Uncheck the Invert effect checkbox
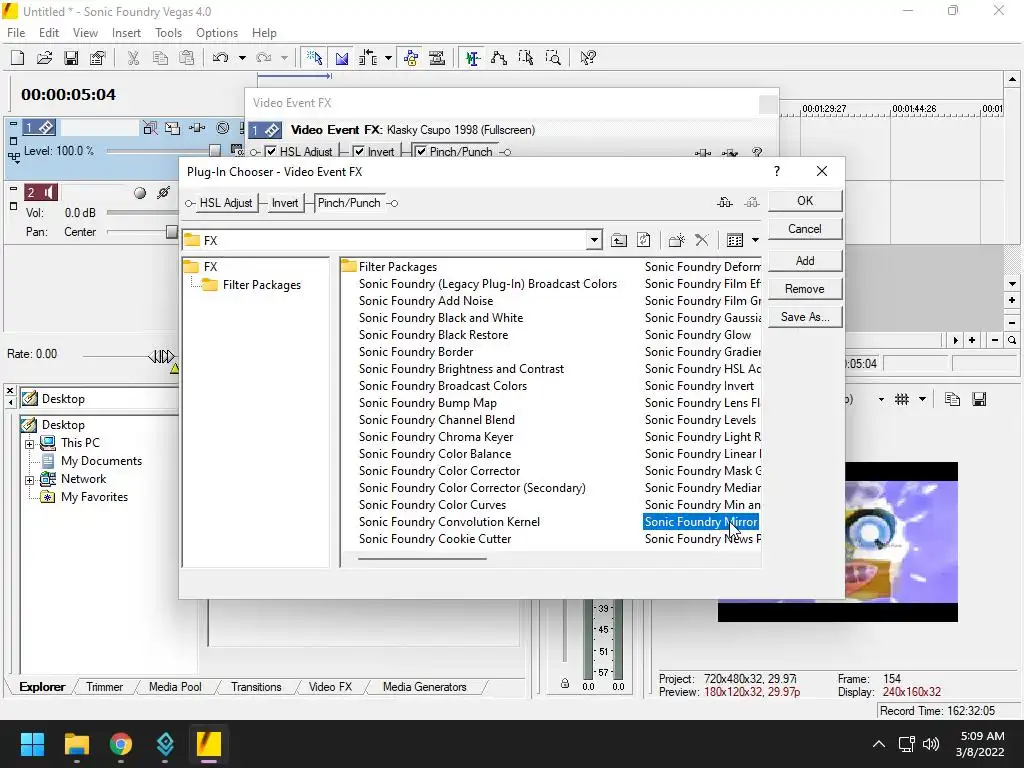The width and height of the screenshot is (1024, 768). [x=359, y=152]
